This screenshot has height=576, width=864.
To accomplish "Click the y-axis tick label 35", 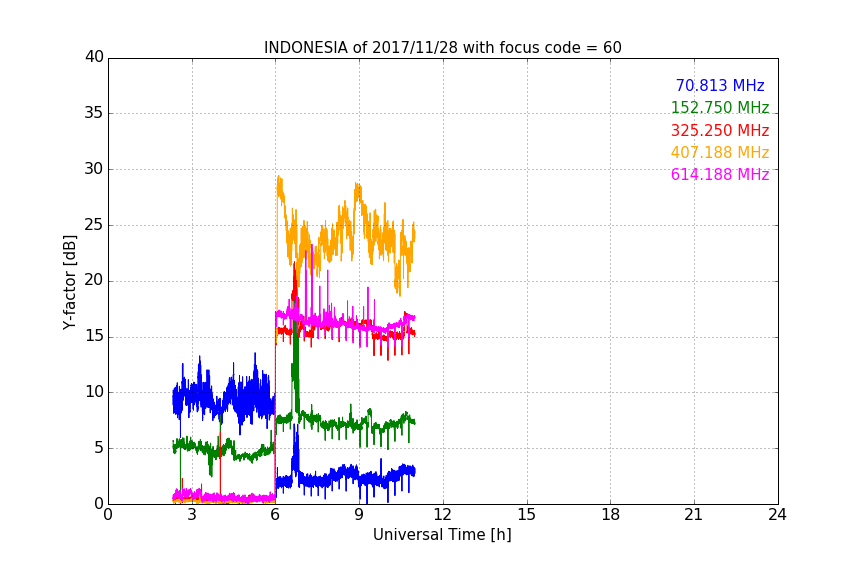I will coord(94,113).
